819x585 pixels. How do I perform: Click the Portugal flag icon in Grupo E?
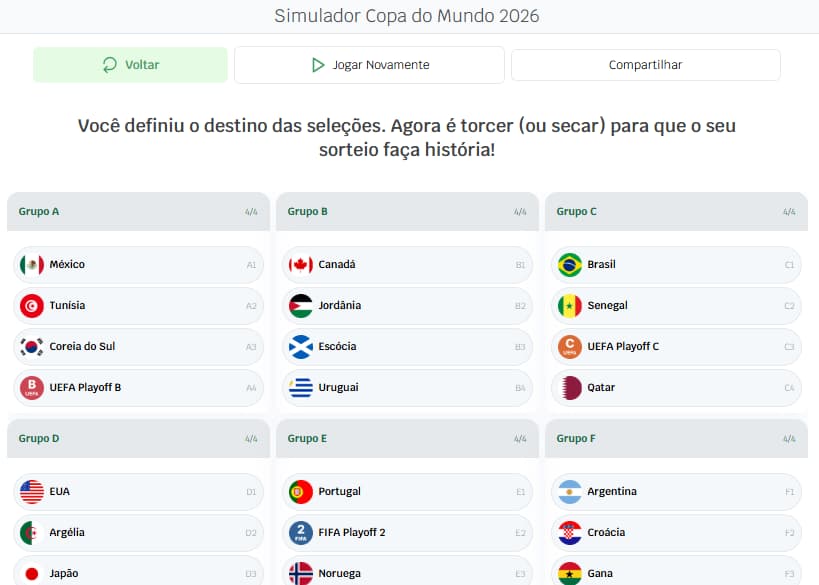point(299,491)
